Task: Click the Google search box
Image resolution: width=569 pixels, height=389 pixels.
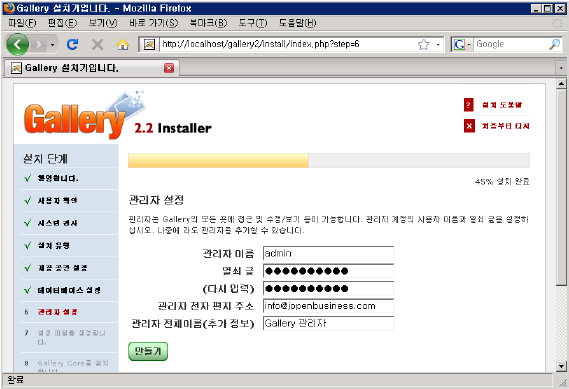Action: click(x=510, y=44)
